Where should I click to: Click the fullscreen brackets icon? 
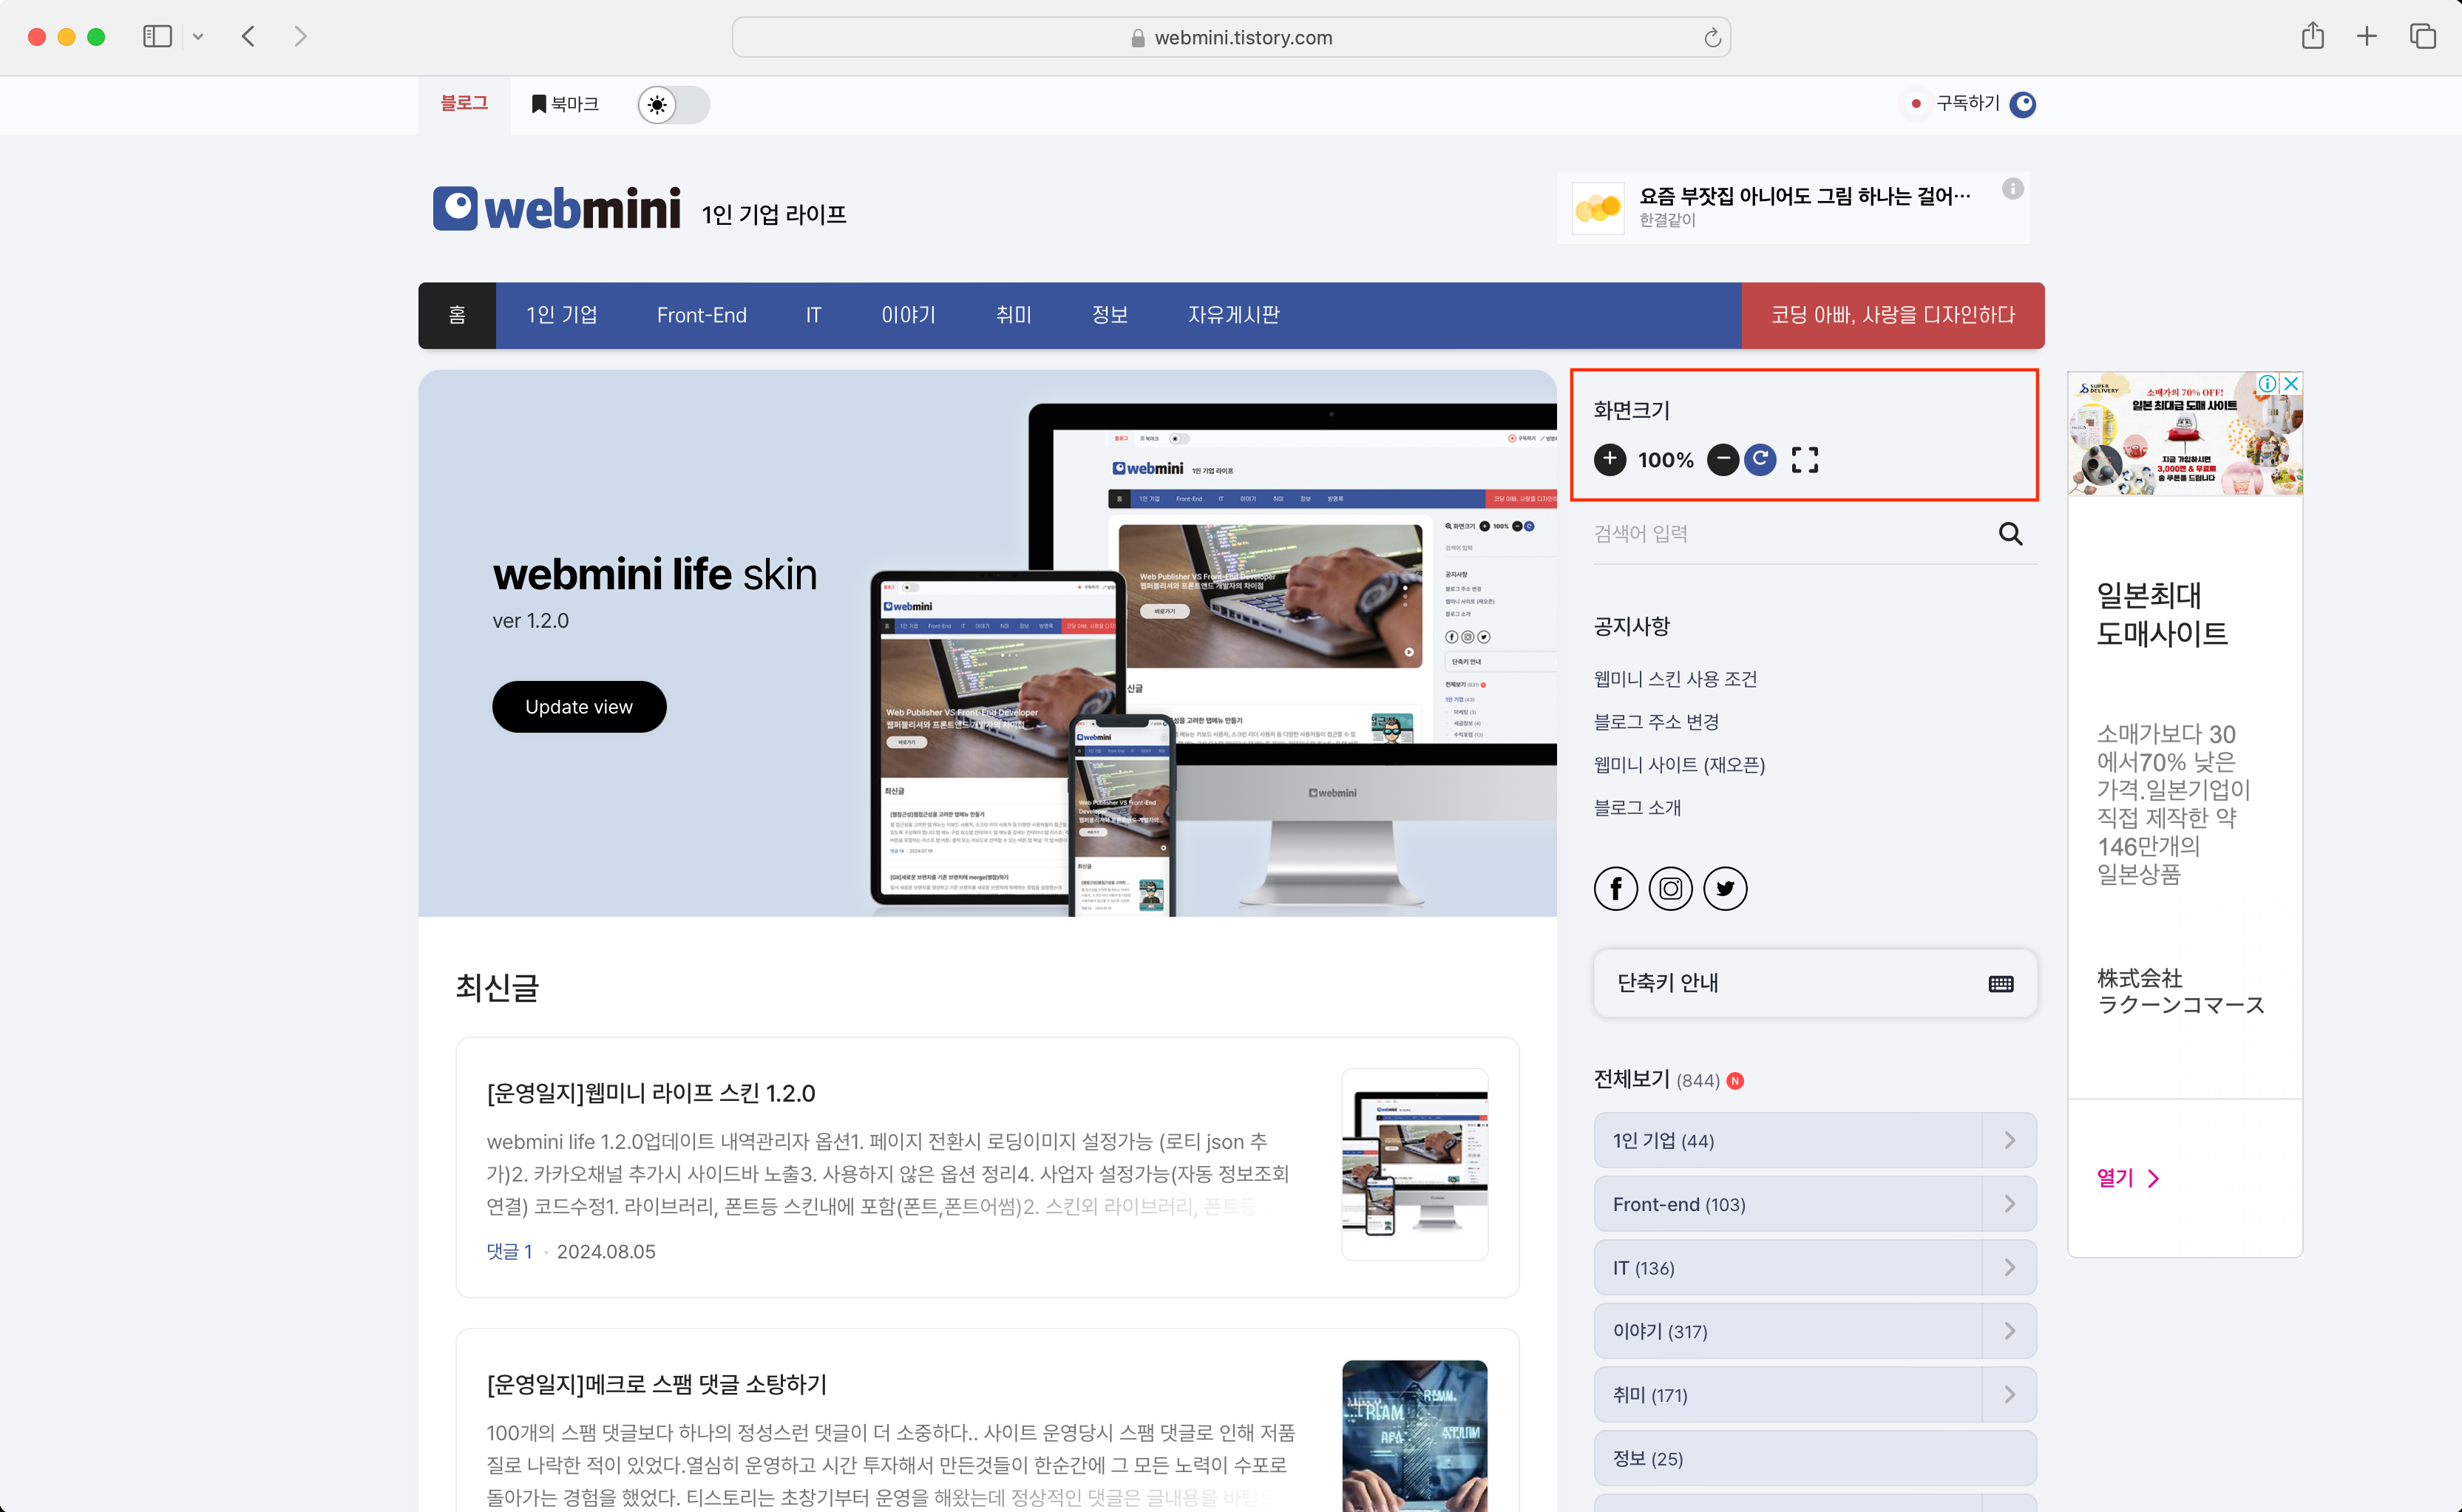[x=1804, y=459]
